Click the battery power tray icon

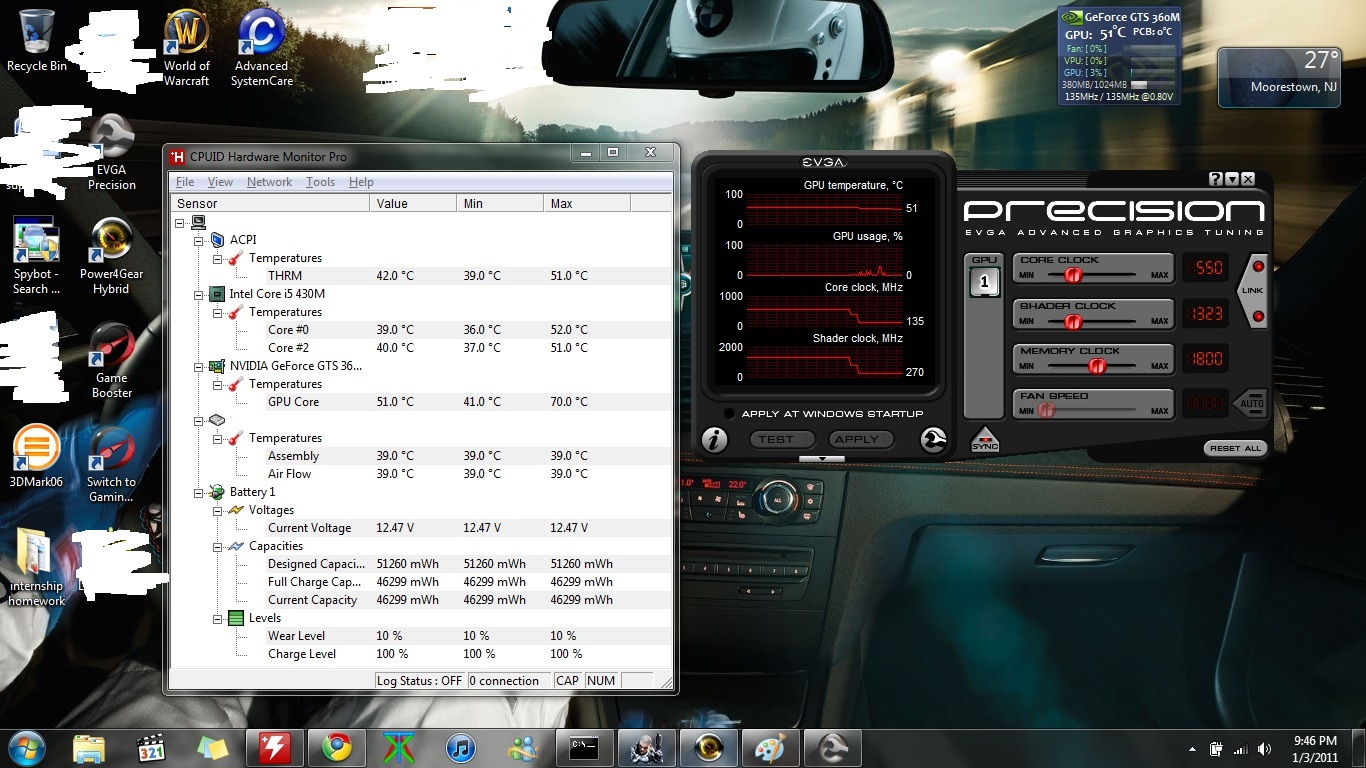[1217, 749]
